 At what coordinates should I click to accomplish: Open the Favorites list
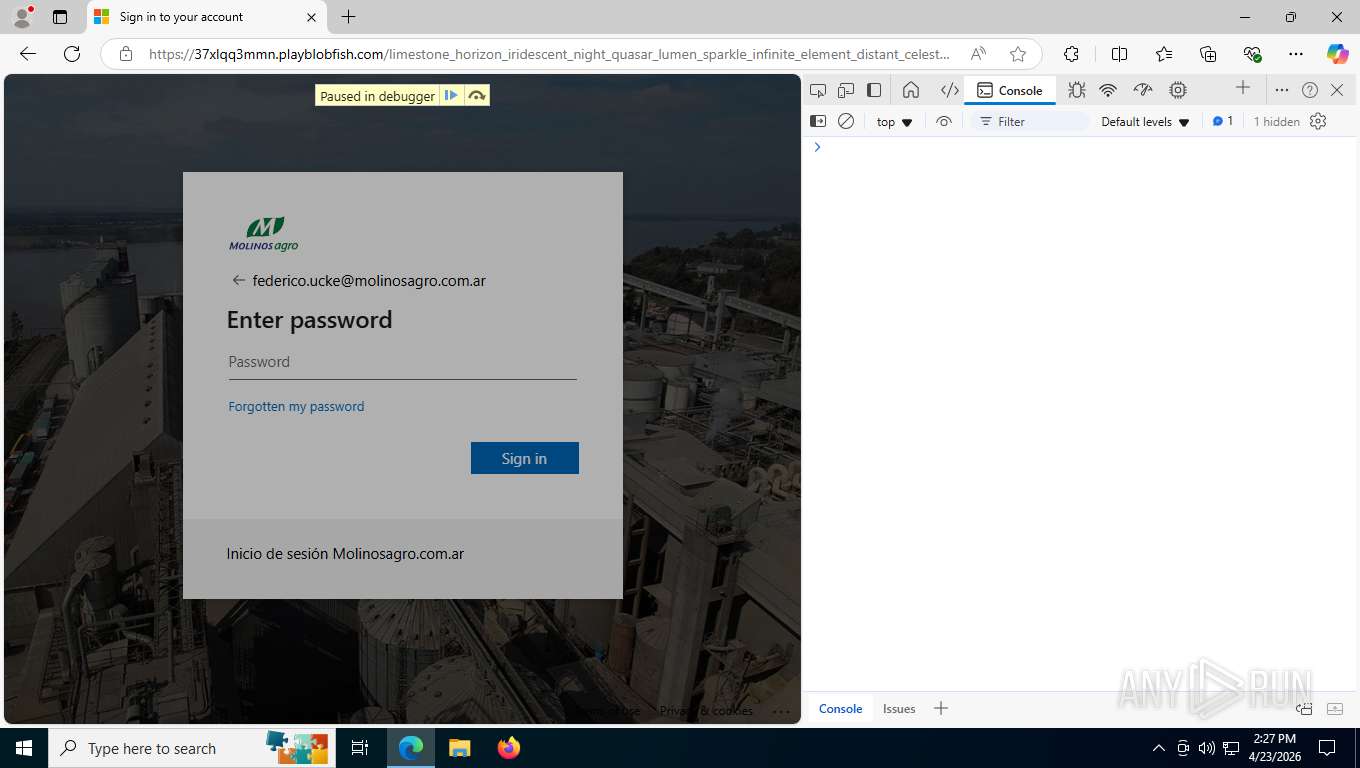tap(1164, 54)
